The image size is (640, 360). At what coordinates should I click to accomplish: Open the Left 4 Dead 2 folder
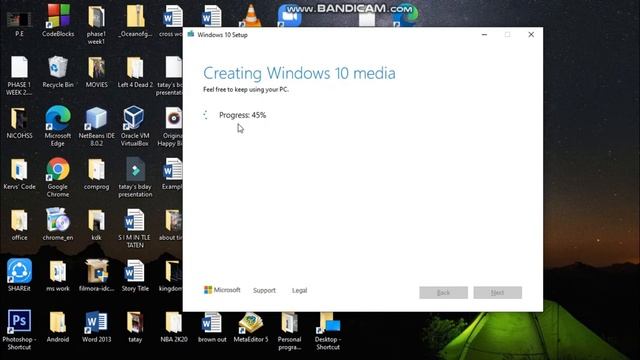pos(135,72)
